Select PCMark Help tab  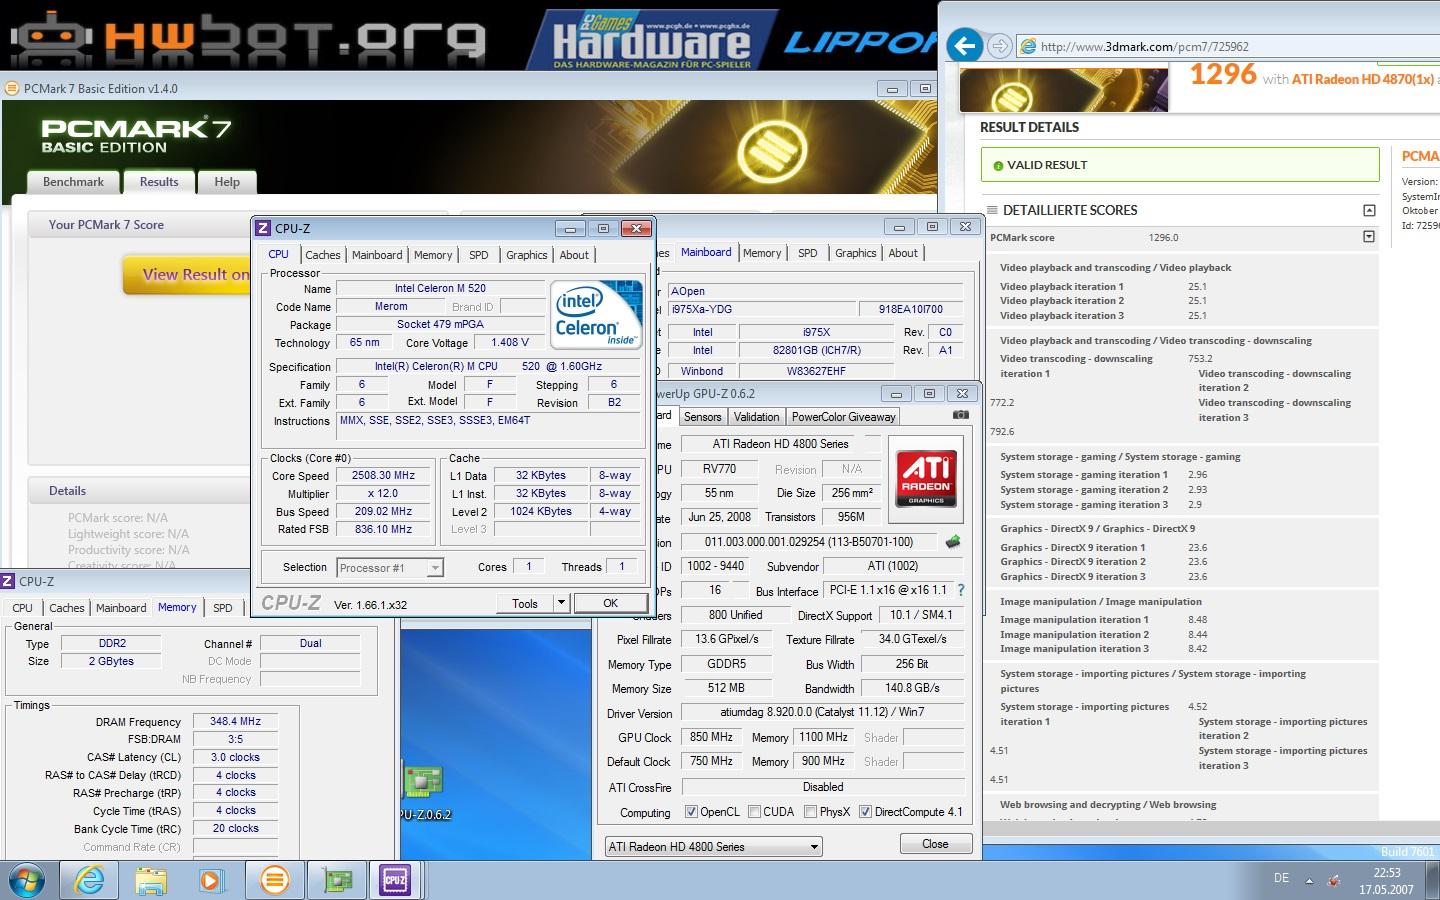coord(227,182)
